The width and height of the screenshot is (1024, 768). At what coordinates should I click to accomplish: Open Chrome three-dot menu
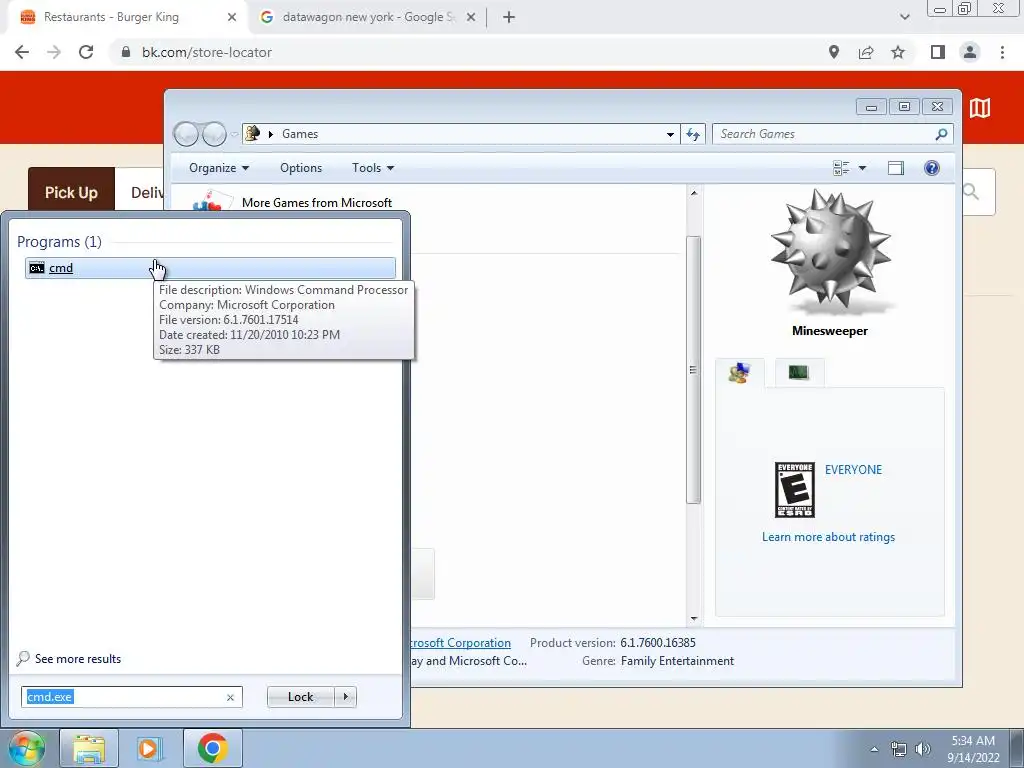1002,52
